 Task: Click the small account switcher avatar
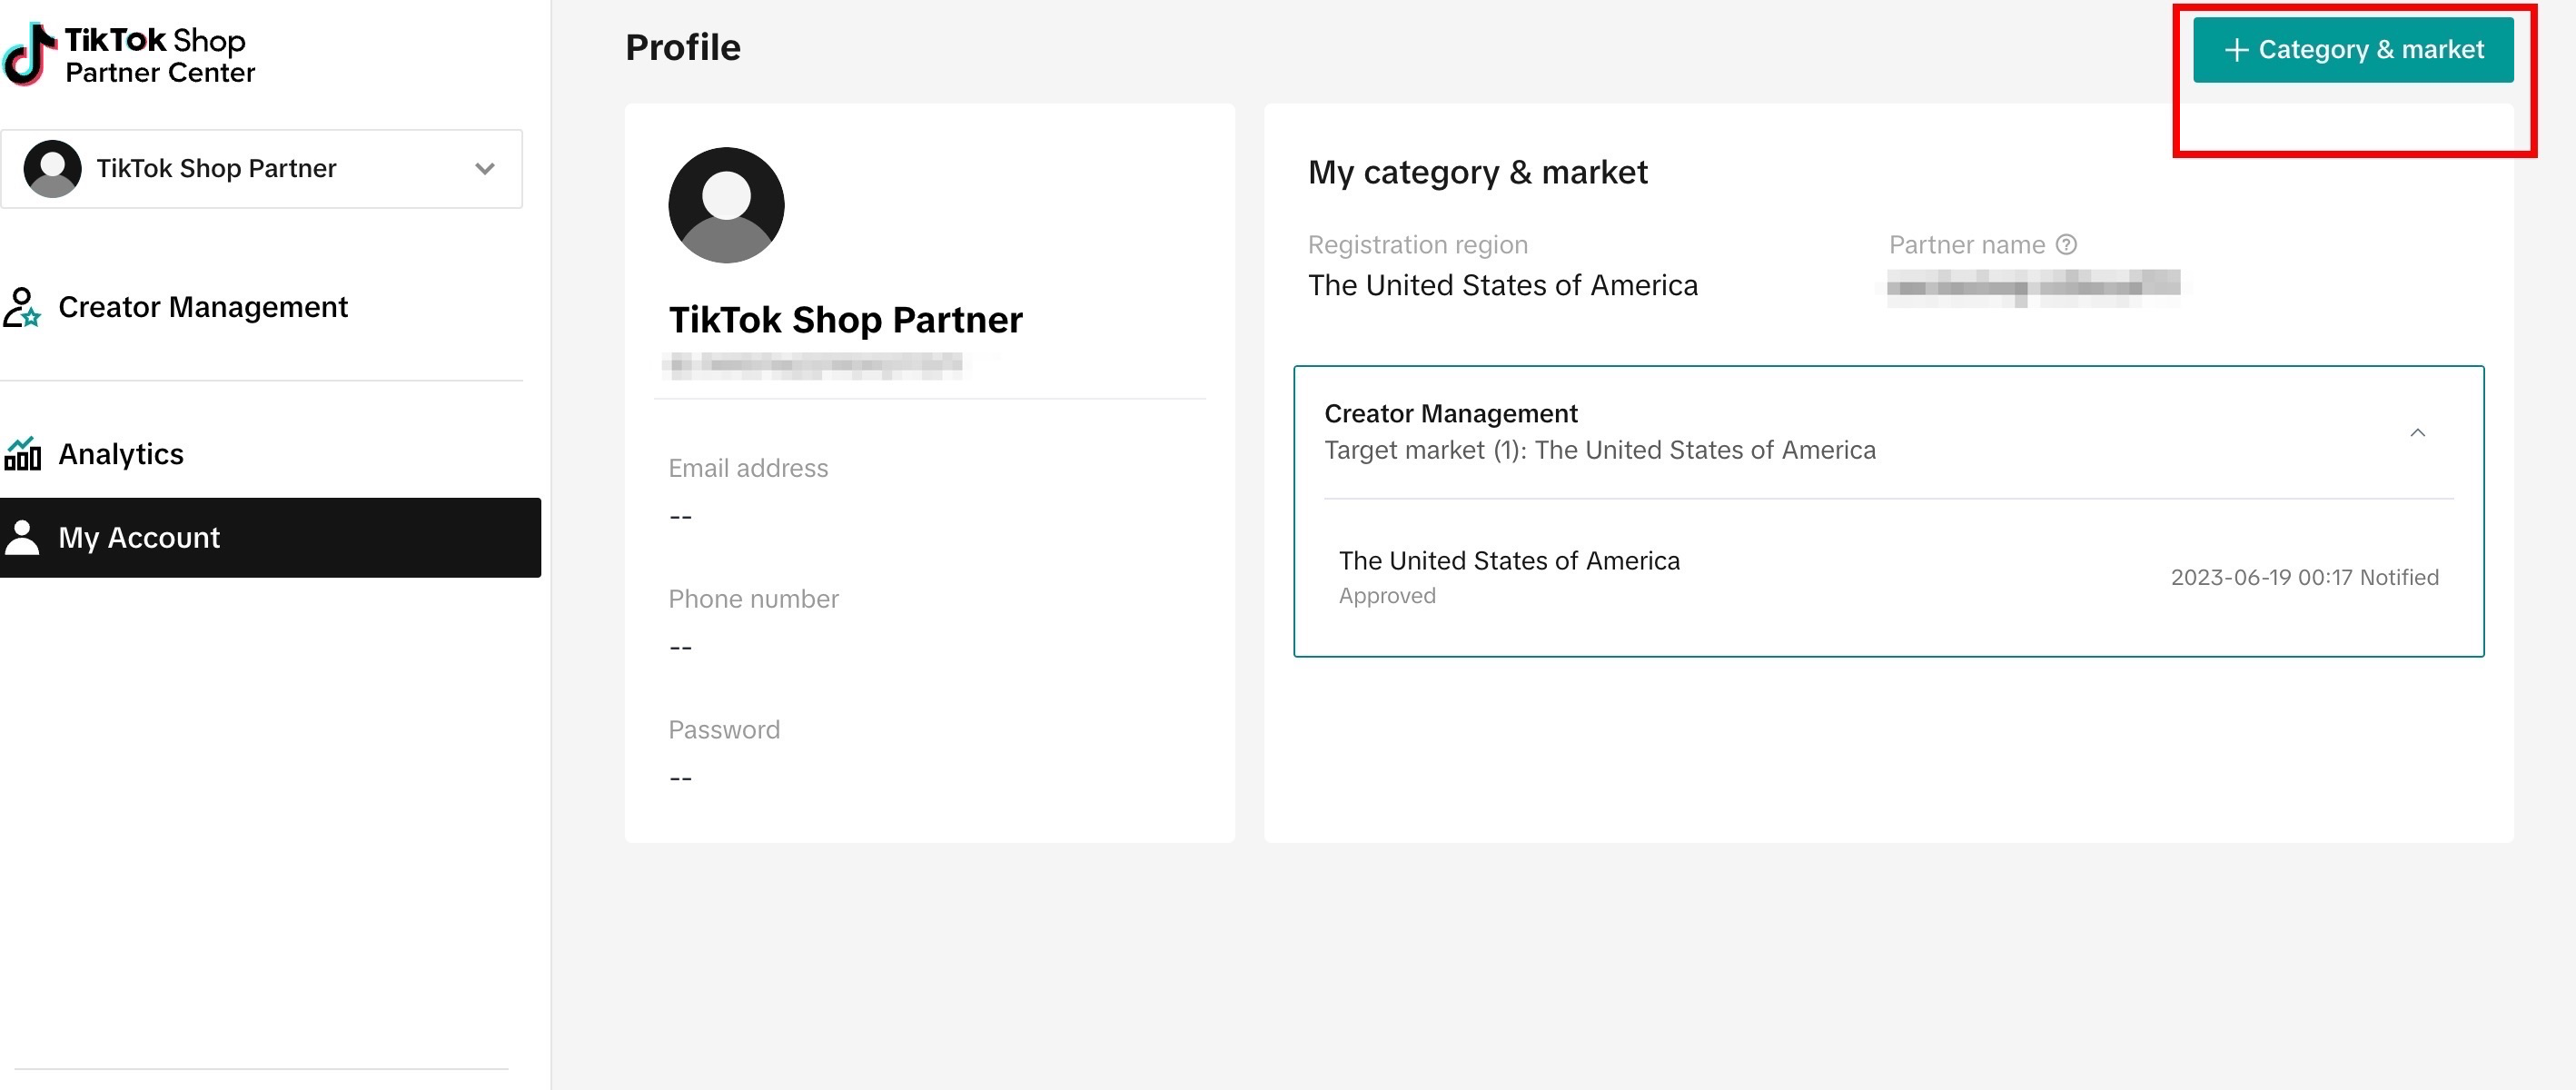click(x=52, y=168)
